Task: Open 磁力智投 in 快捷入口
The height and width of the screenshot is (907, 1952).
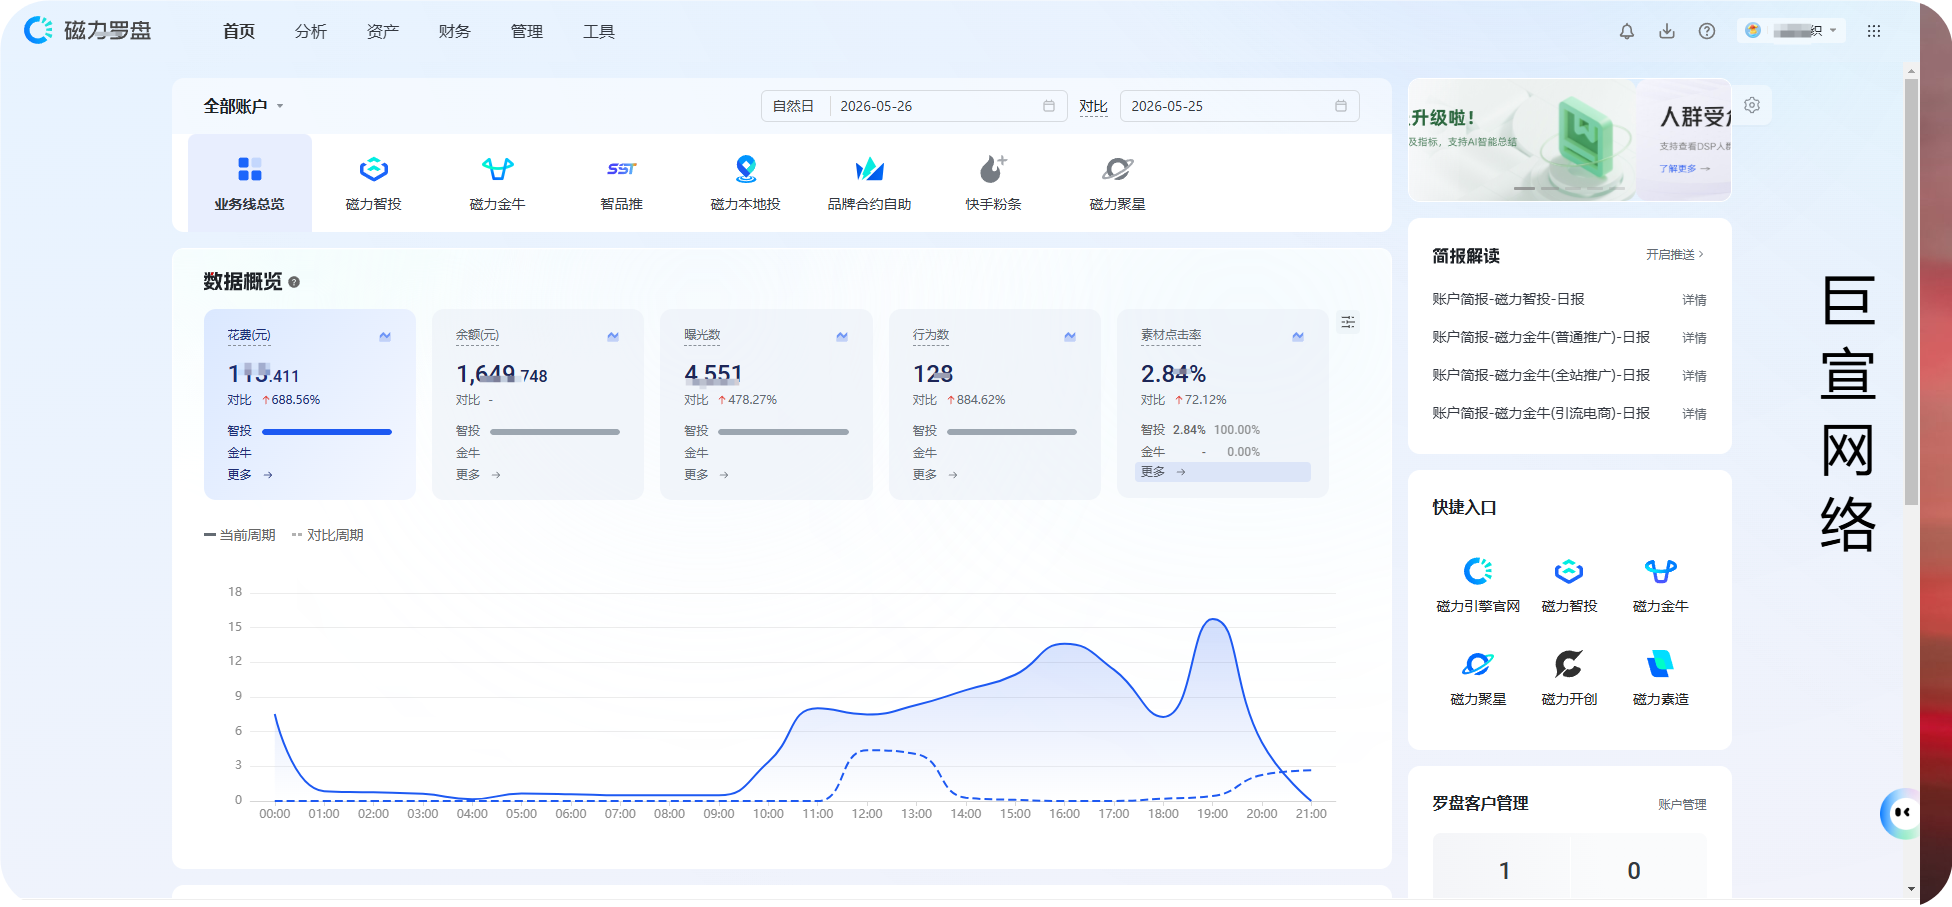Action: pyautogui.click(x=1569, y=585)
